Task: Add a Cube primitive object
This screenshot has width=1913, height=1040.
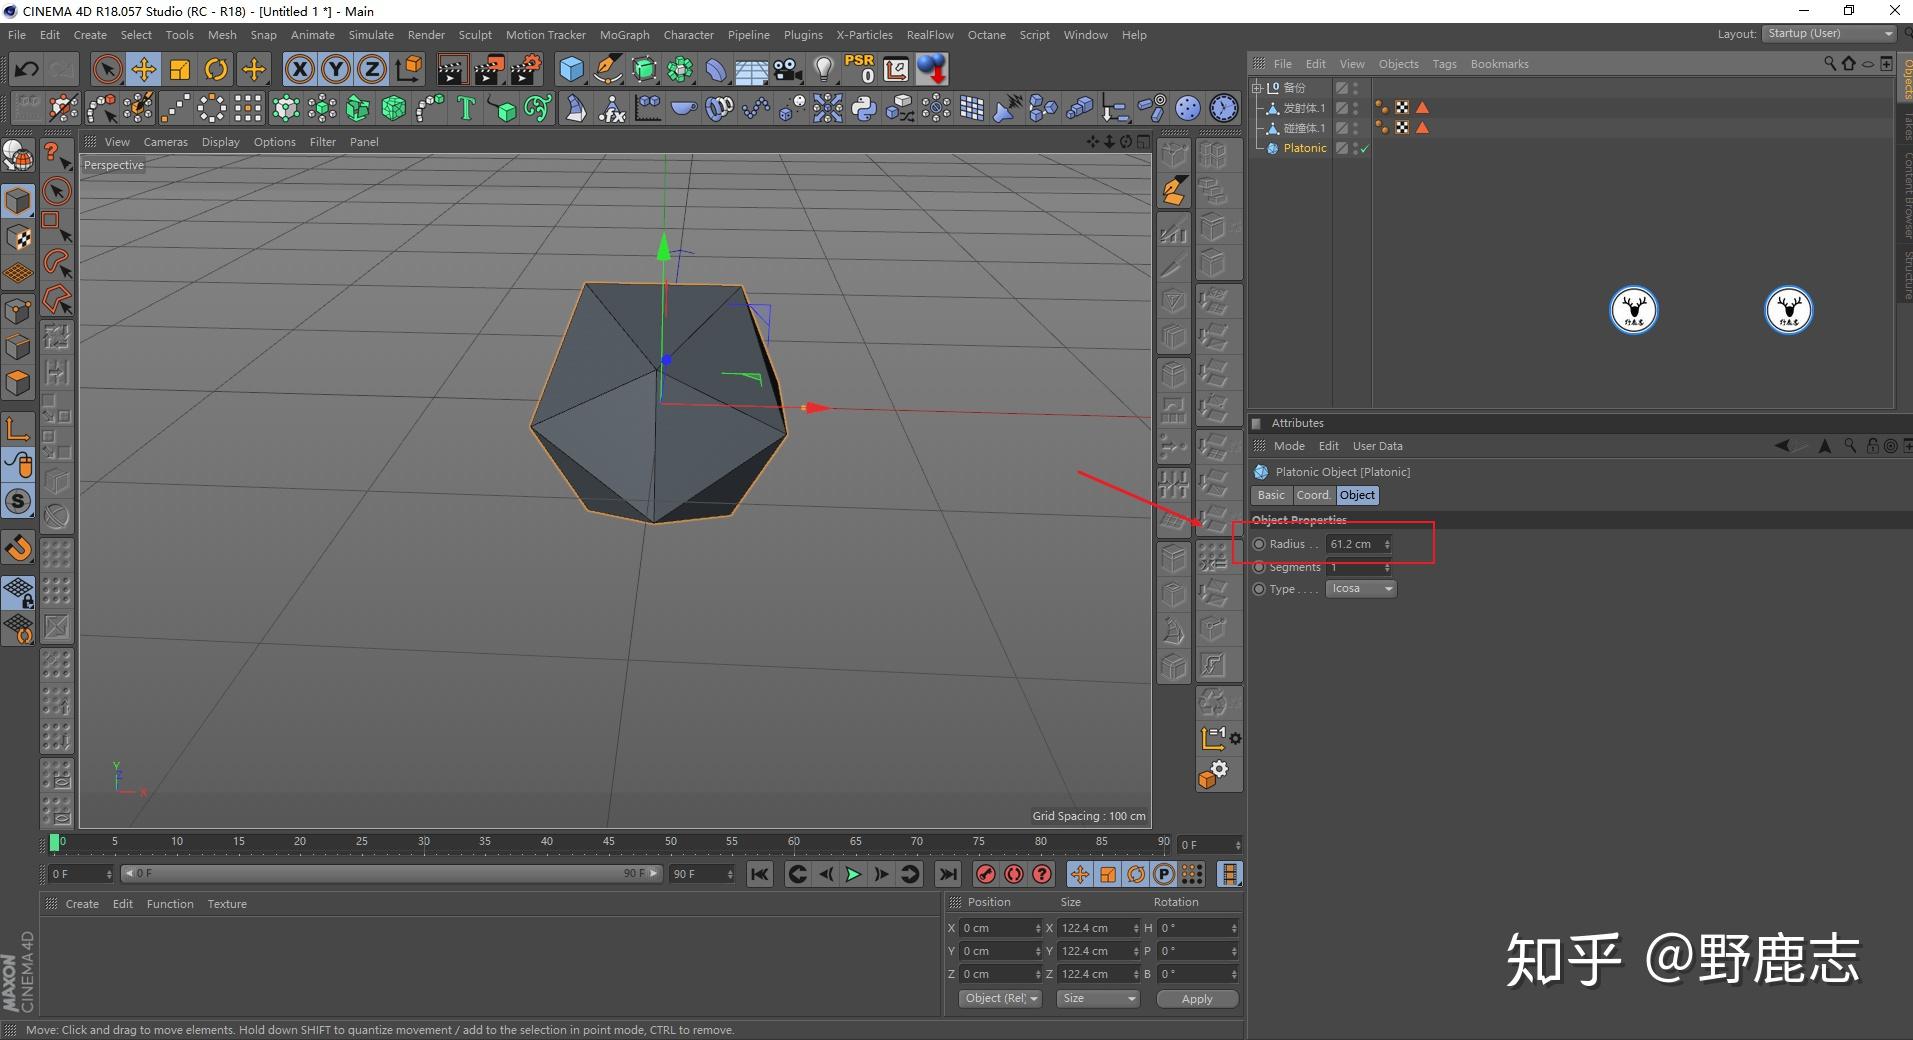Action: [571, 69]
